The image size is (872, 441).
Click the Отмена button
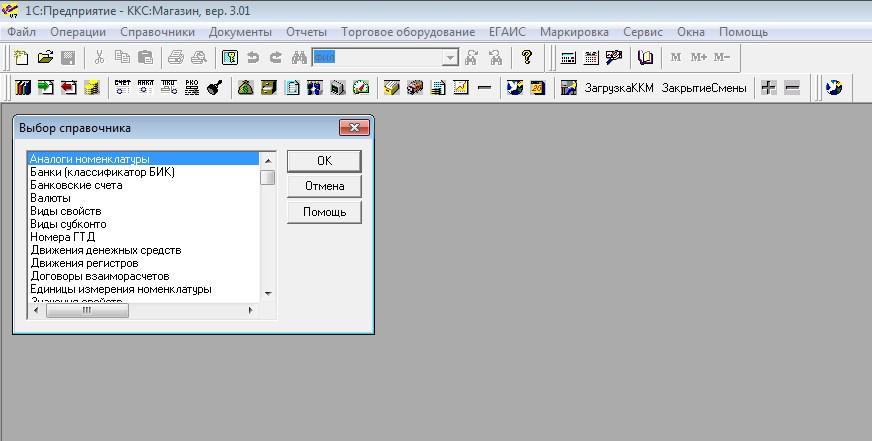tap(324, 186)
